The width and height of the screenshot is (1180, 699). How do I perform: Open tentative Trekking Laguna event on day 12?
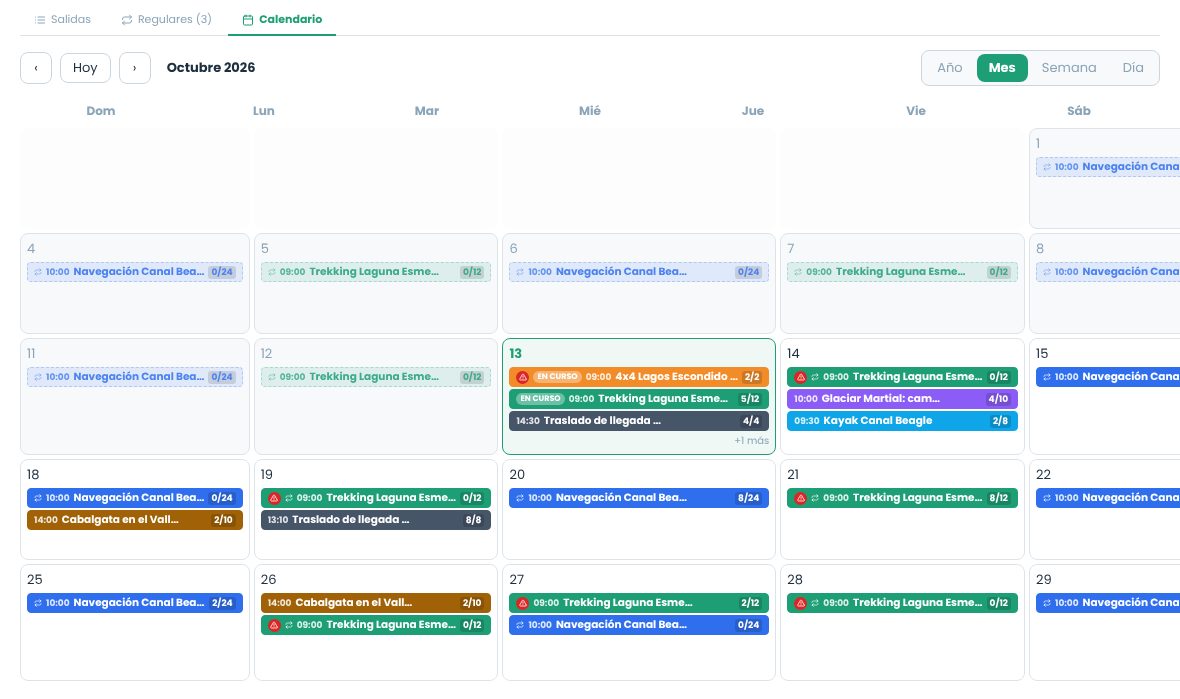click(376, 377)
